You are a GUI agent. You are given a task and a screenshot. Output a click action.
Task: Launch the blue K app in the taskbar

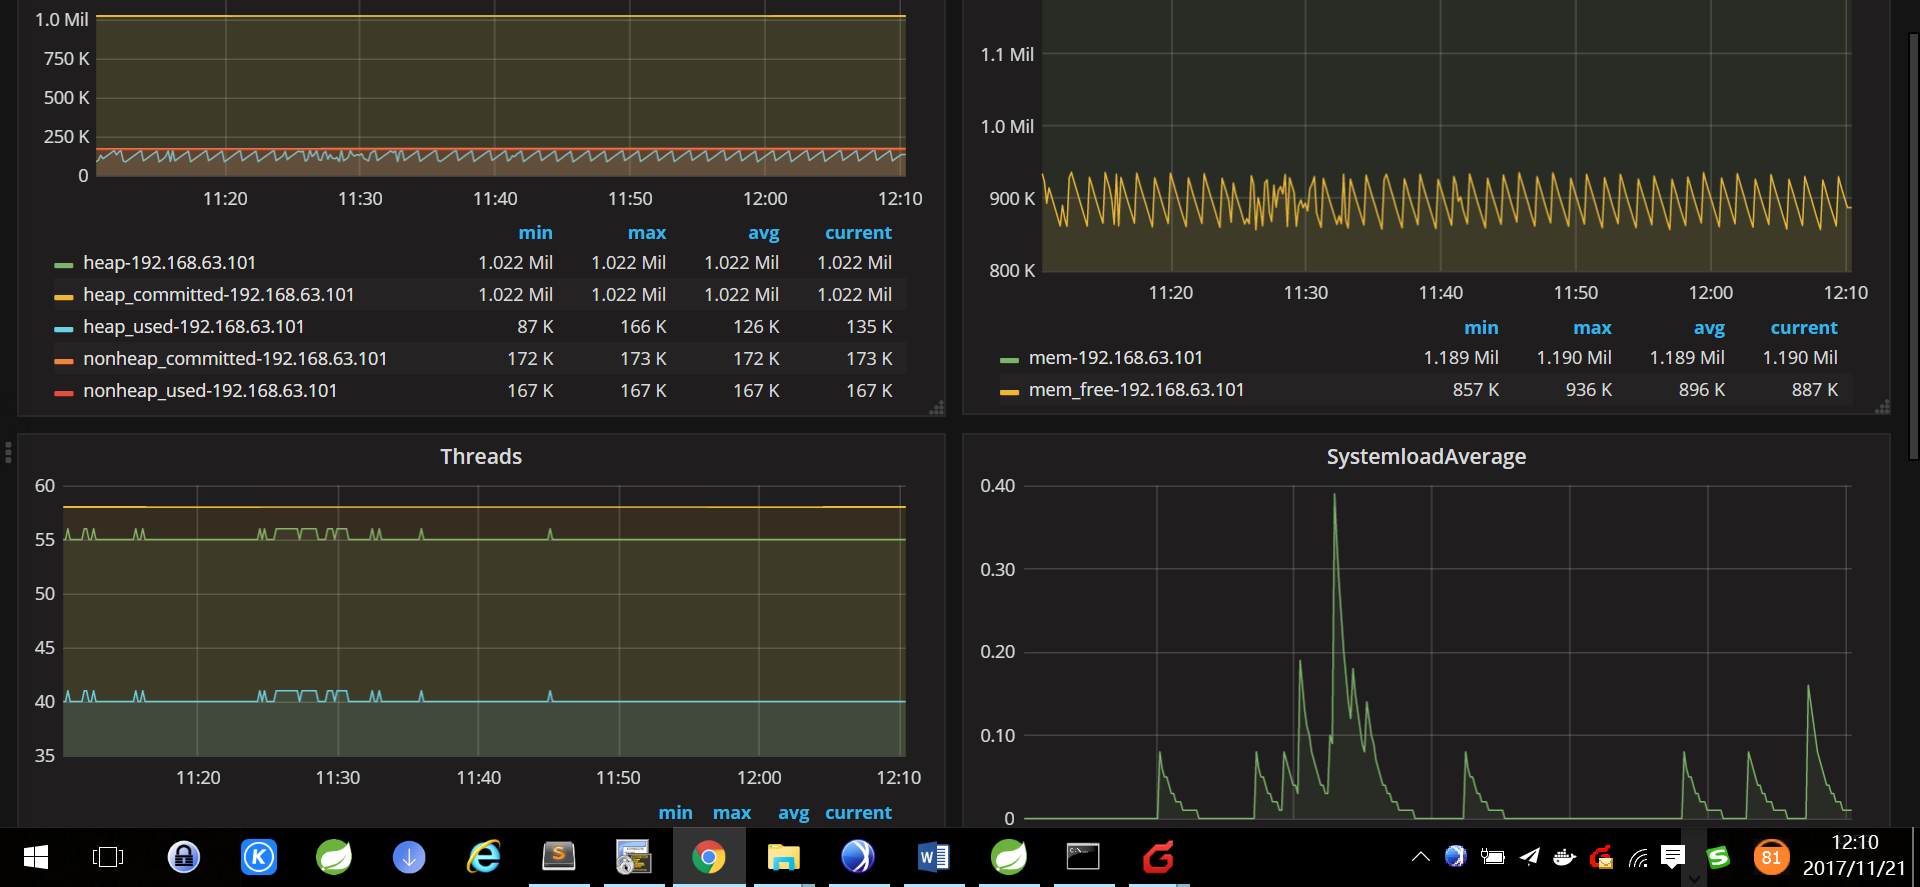pyautogui.click(x=259, y=857)
